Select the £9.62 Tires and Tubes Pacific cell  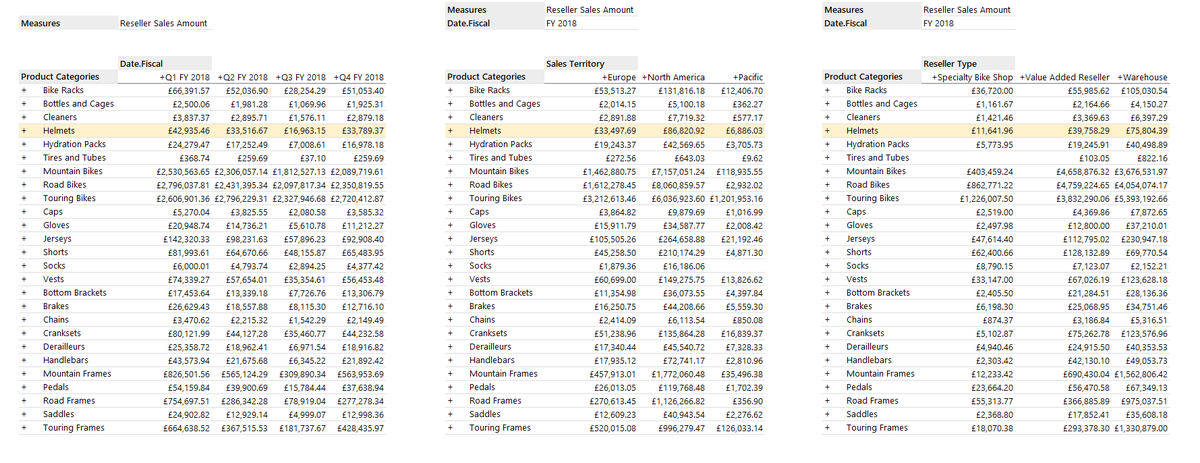pyautogui.click(x=751, y=158)
